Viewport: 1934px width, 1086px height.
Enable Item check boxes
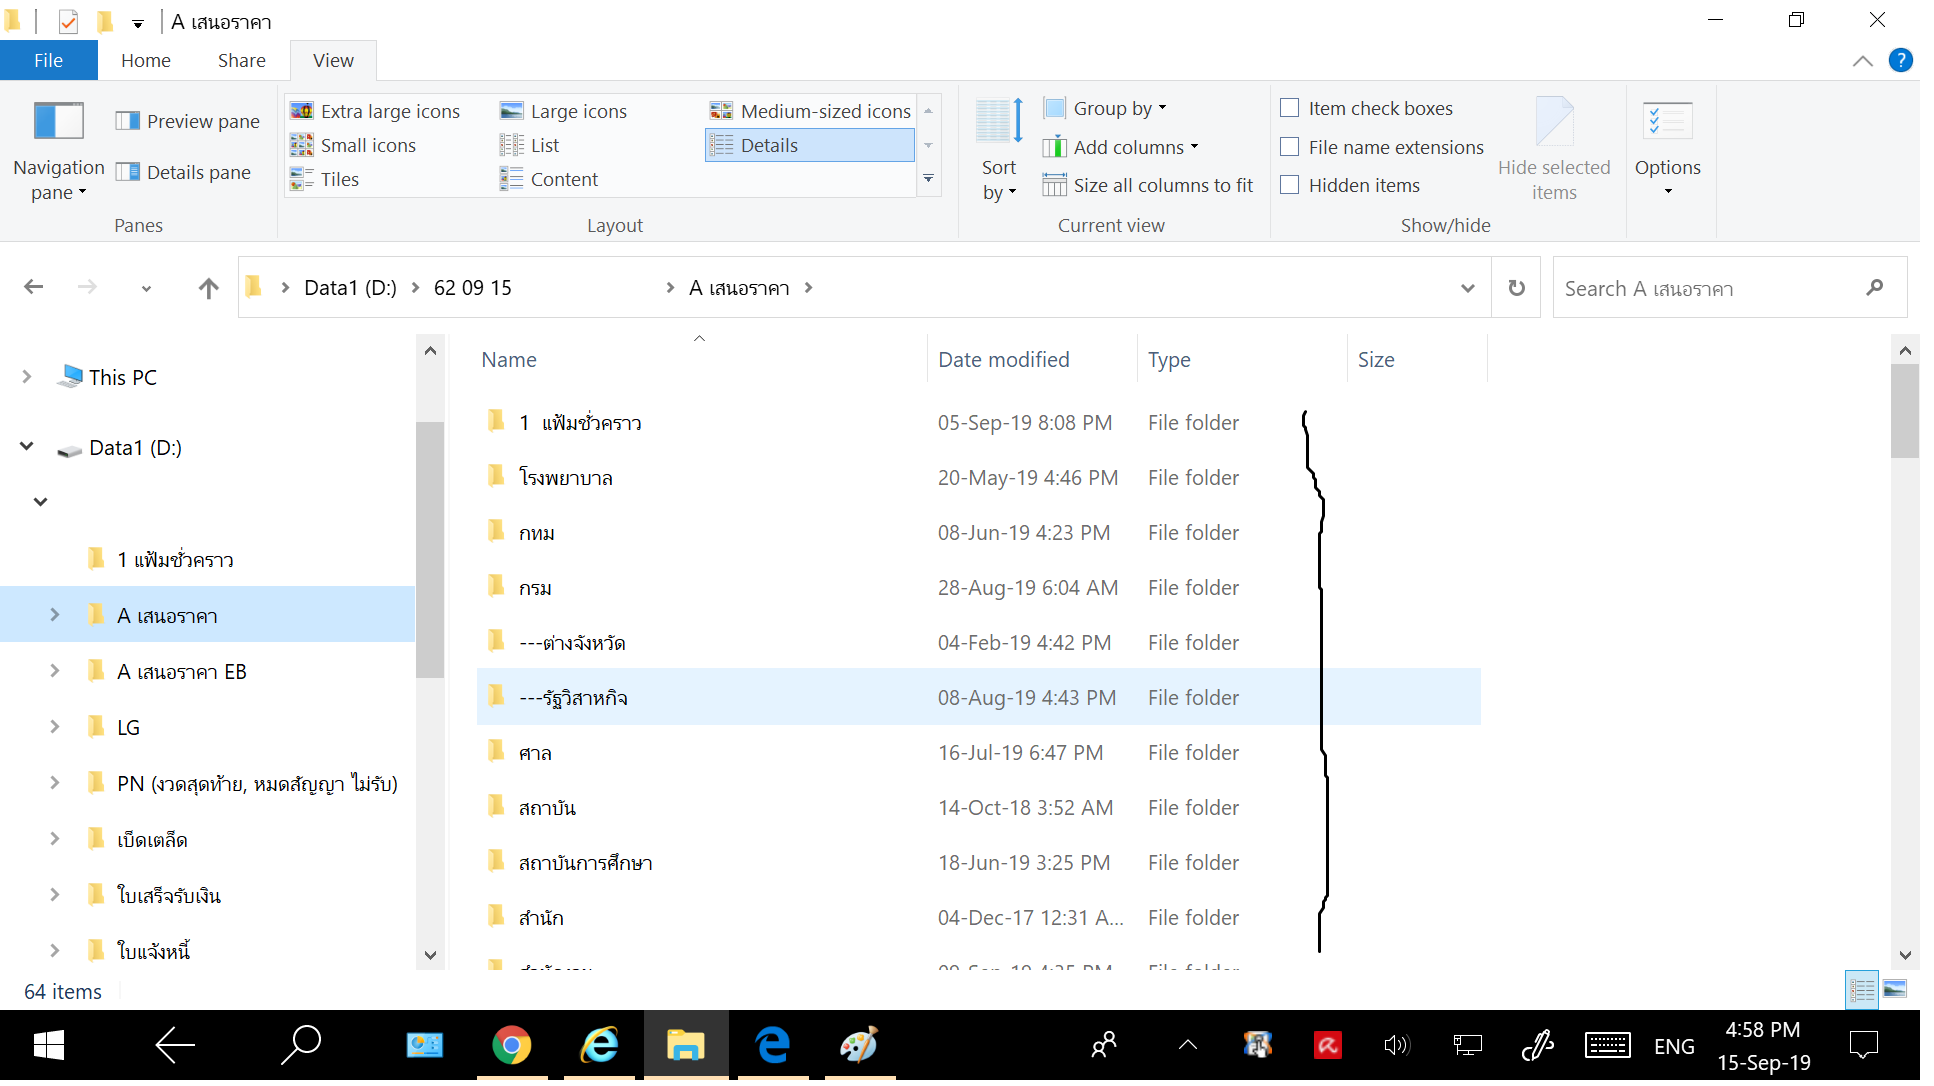pyautogui.click(x=1290, y=108)
